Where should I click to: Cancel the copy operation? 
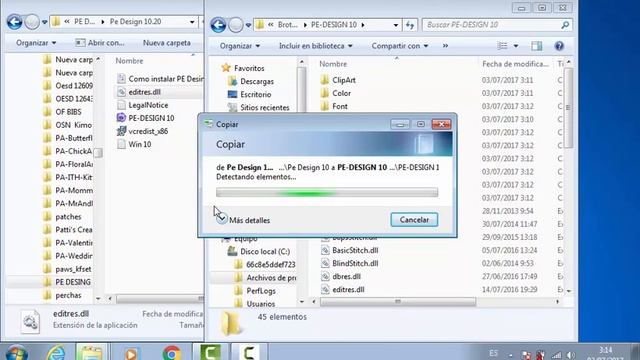coord(414,220)
